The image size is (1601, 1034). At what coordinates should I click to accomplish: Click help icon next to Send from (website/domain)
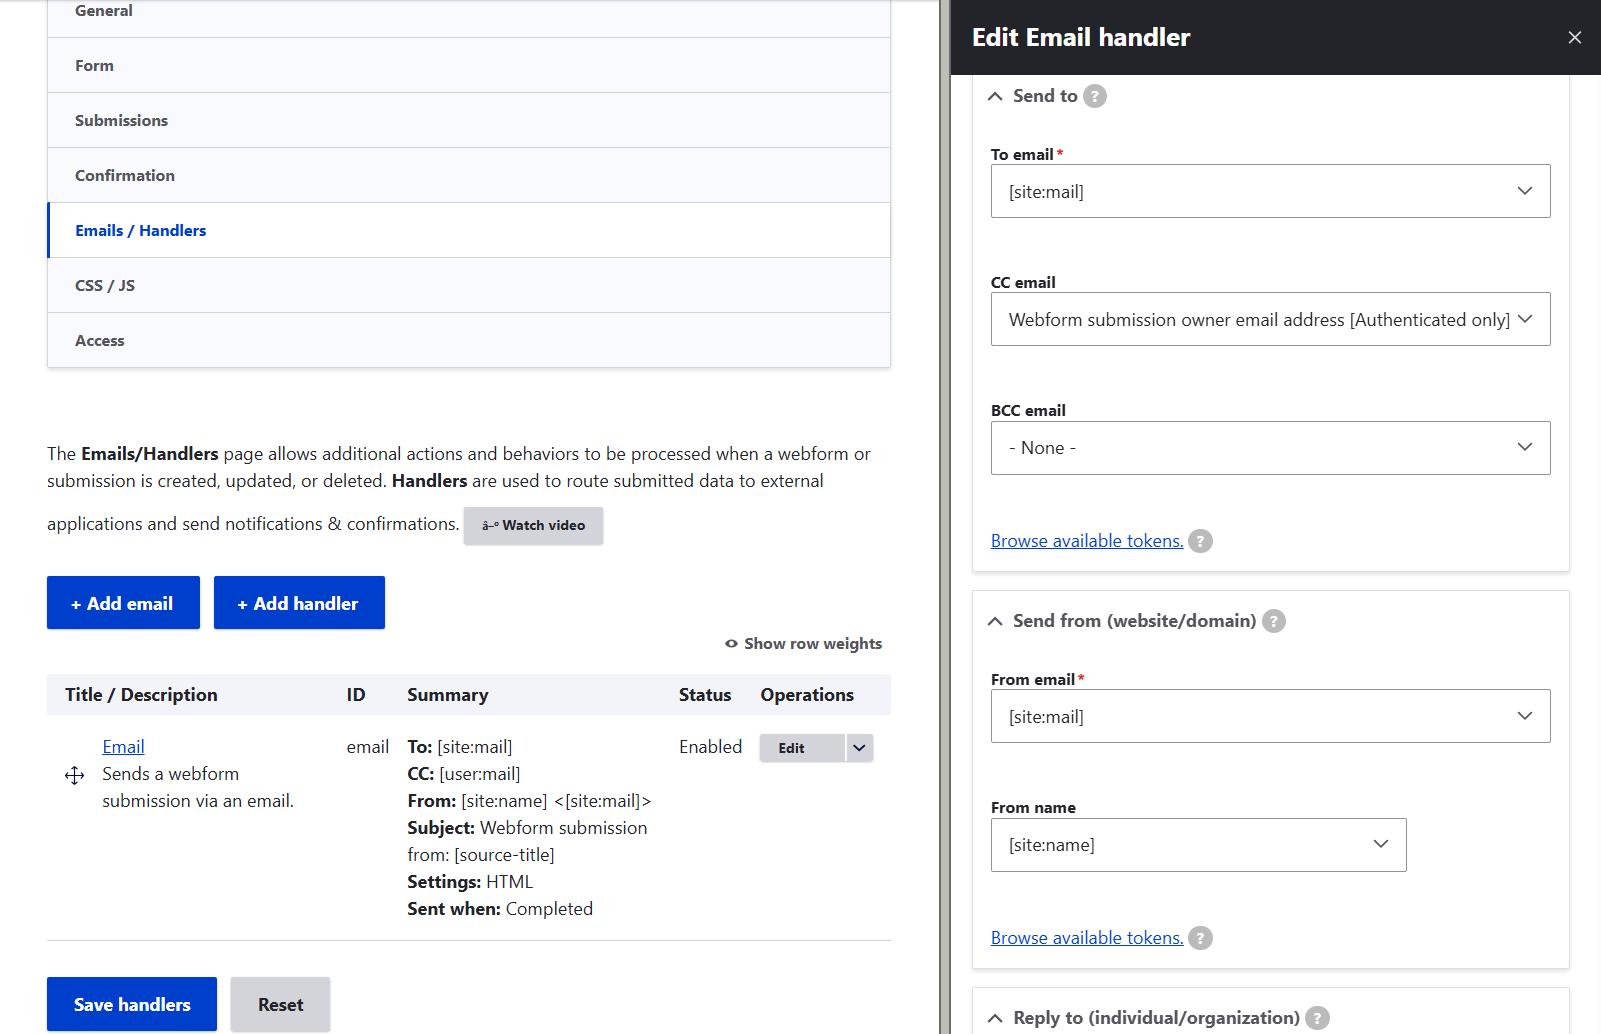pos(1273,621)
